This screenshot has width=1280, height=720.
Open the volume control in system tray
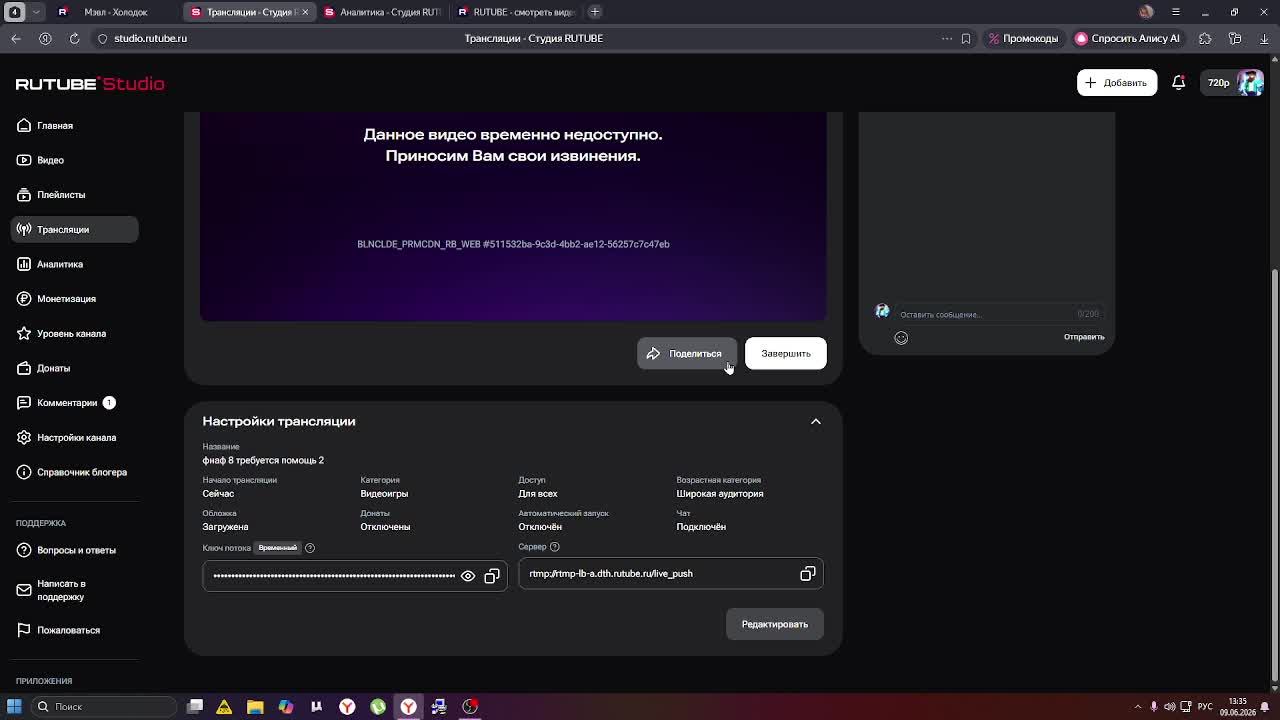[x=1170, y=707]
